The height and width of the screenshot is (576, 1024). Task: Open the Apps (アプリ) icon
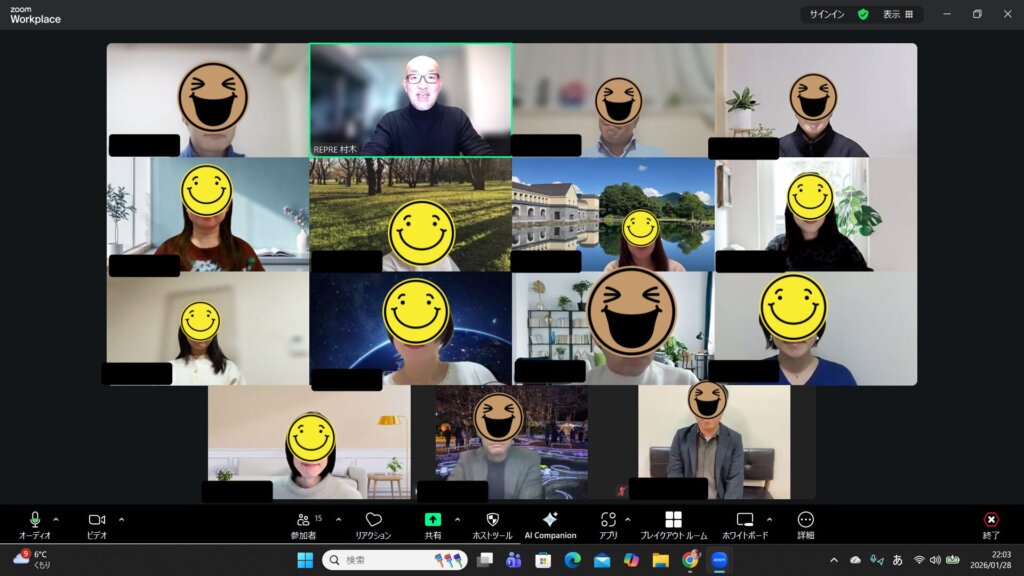[608, 520]
